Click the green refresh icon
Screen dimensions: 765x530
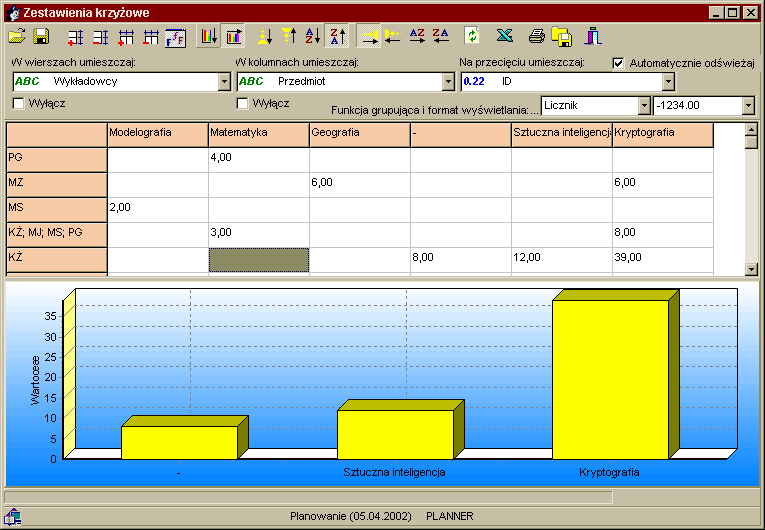tap(472, 36)
